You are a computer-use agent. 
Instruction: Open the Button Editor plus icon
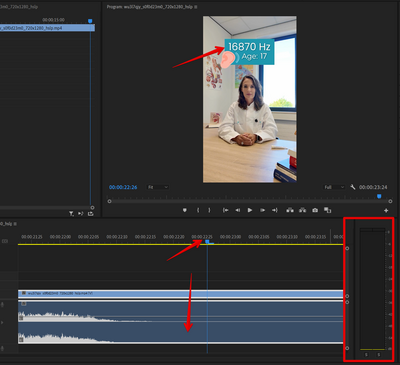(386, 210)
